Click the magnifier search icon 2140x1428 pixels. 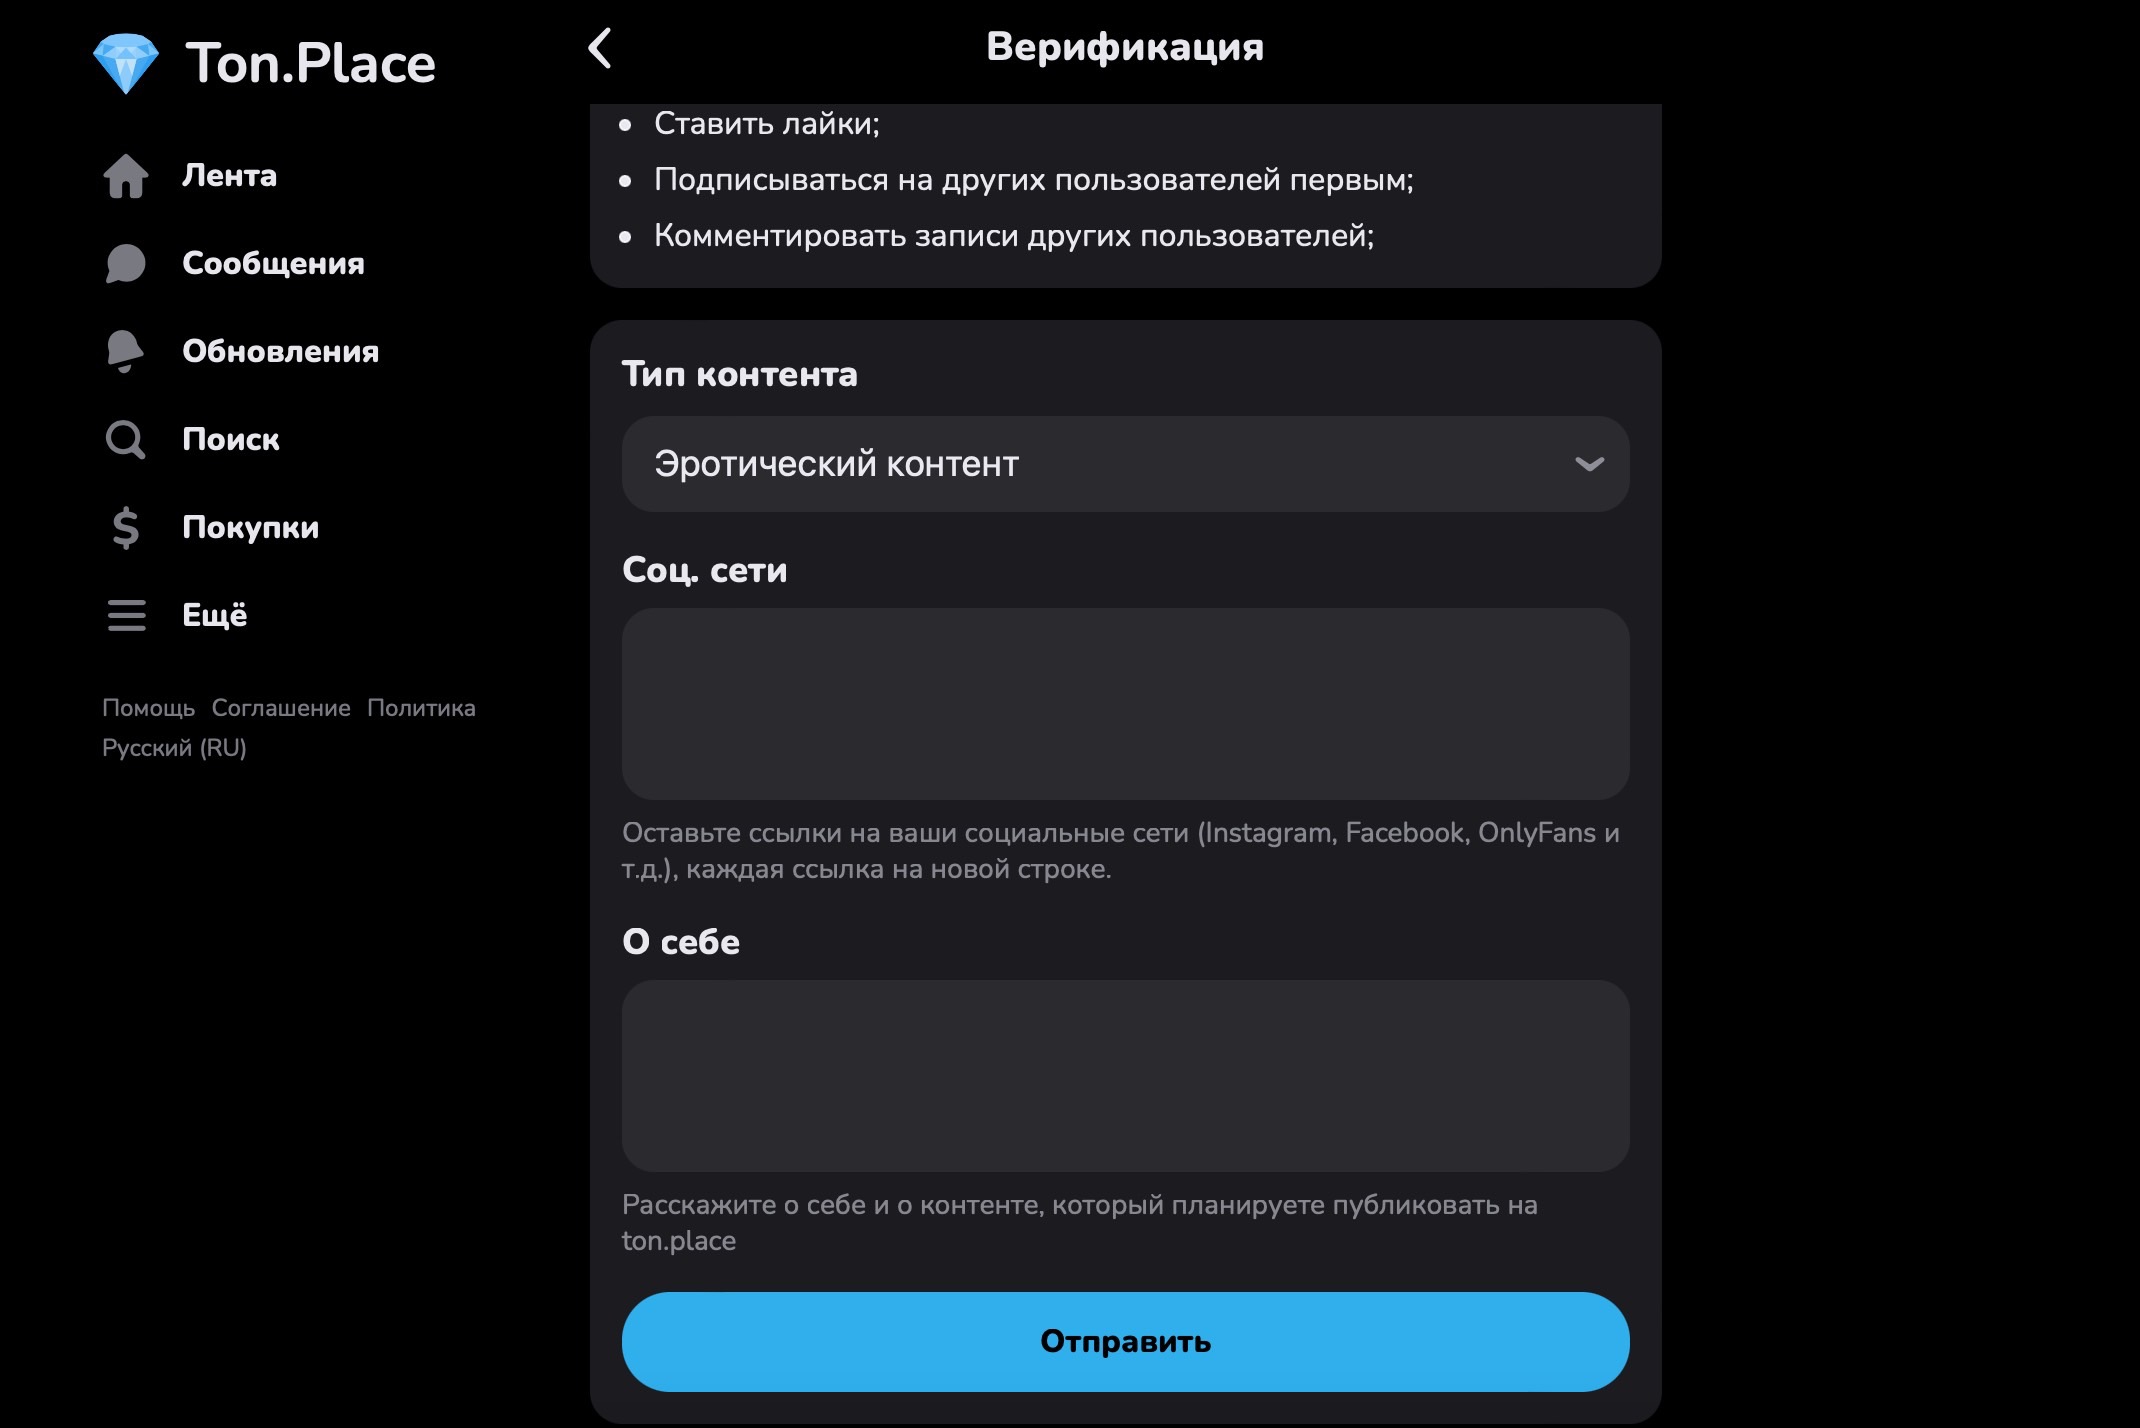pyautogui.click(x=126, y=440)
